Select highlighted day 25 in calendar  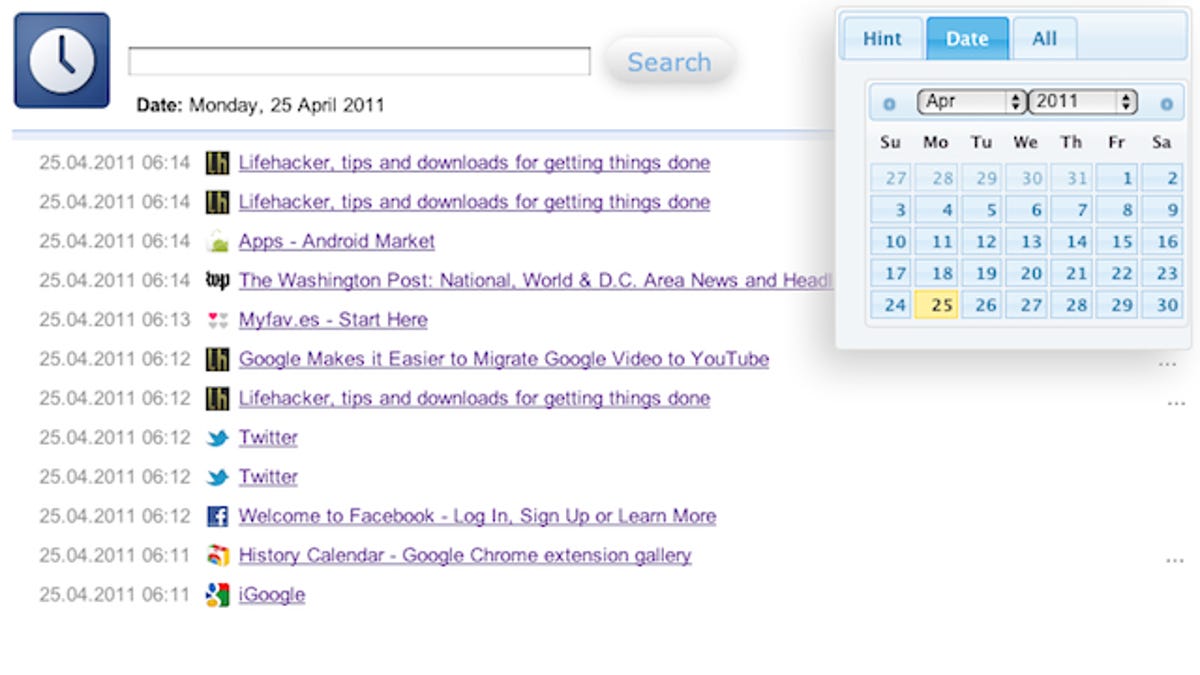[x=937, y=305]
